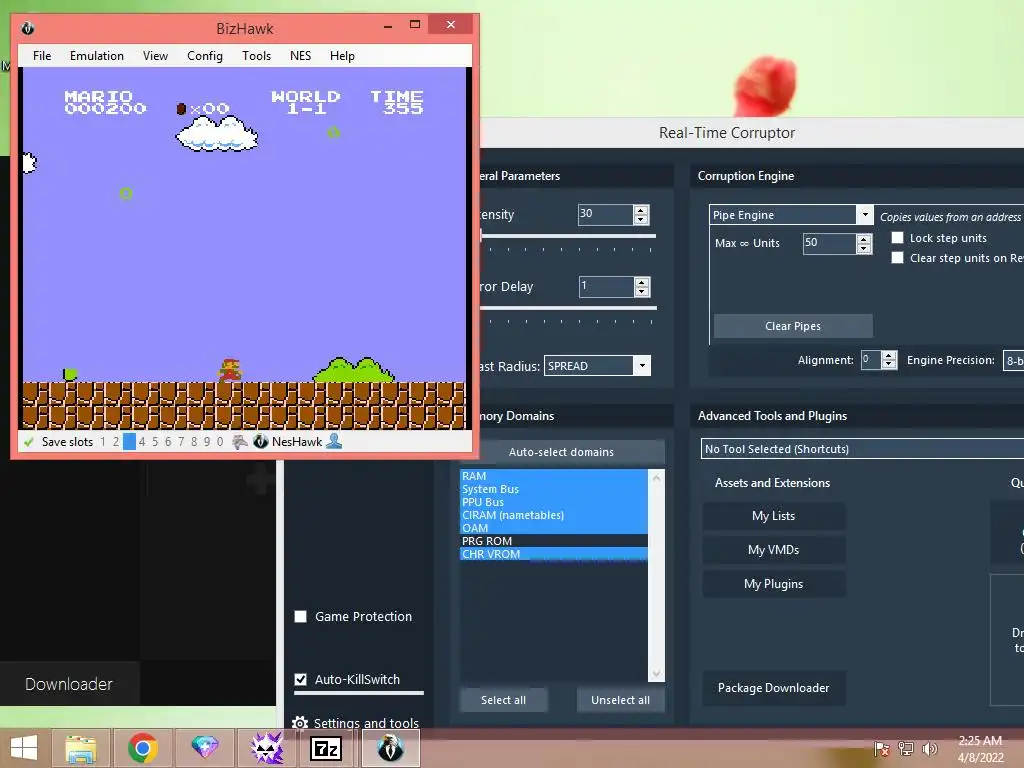Deselect CHR VROM in the memory domains list
This screenshot has width=1024, height=768.
point(554,554)
